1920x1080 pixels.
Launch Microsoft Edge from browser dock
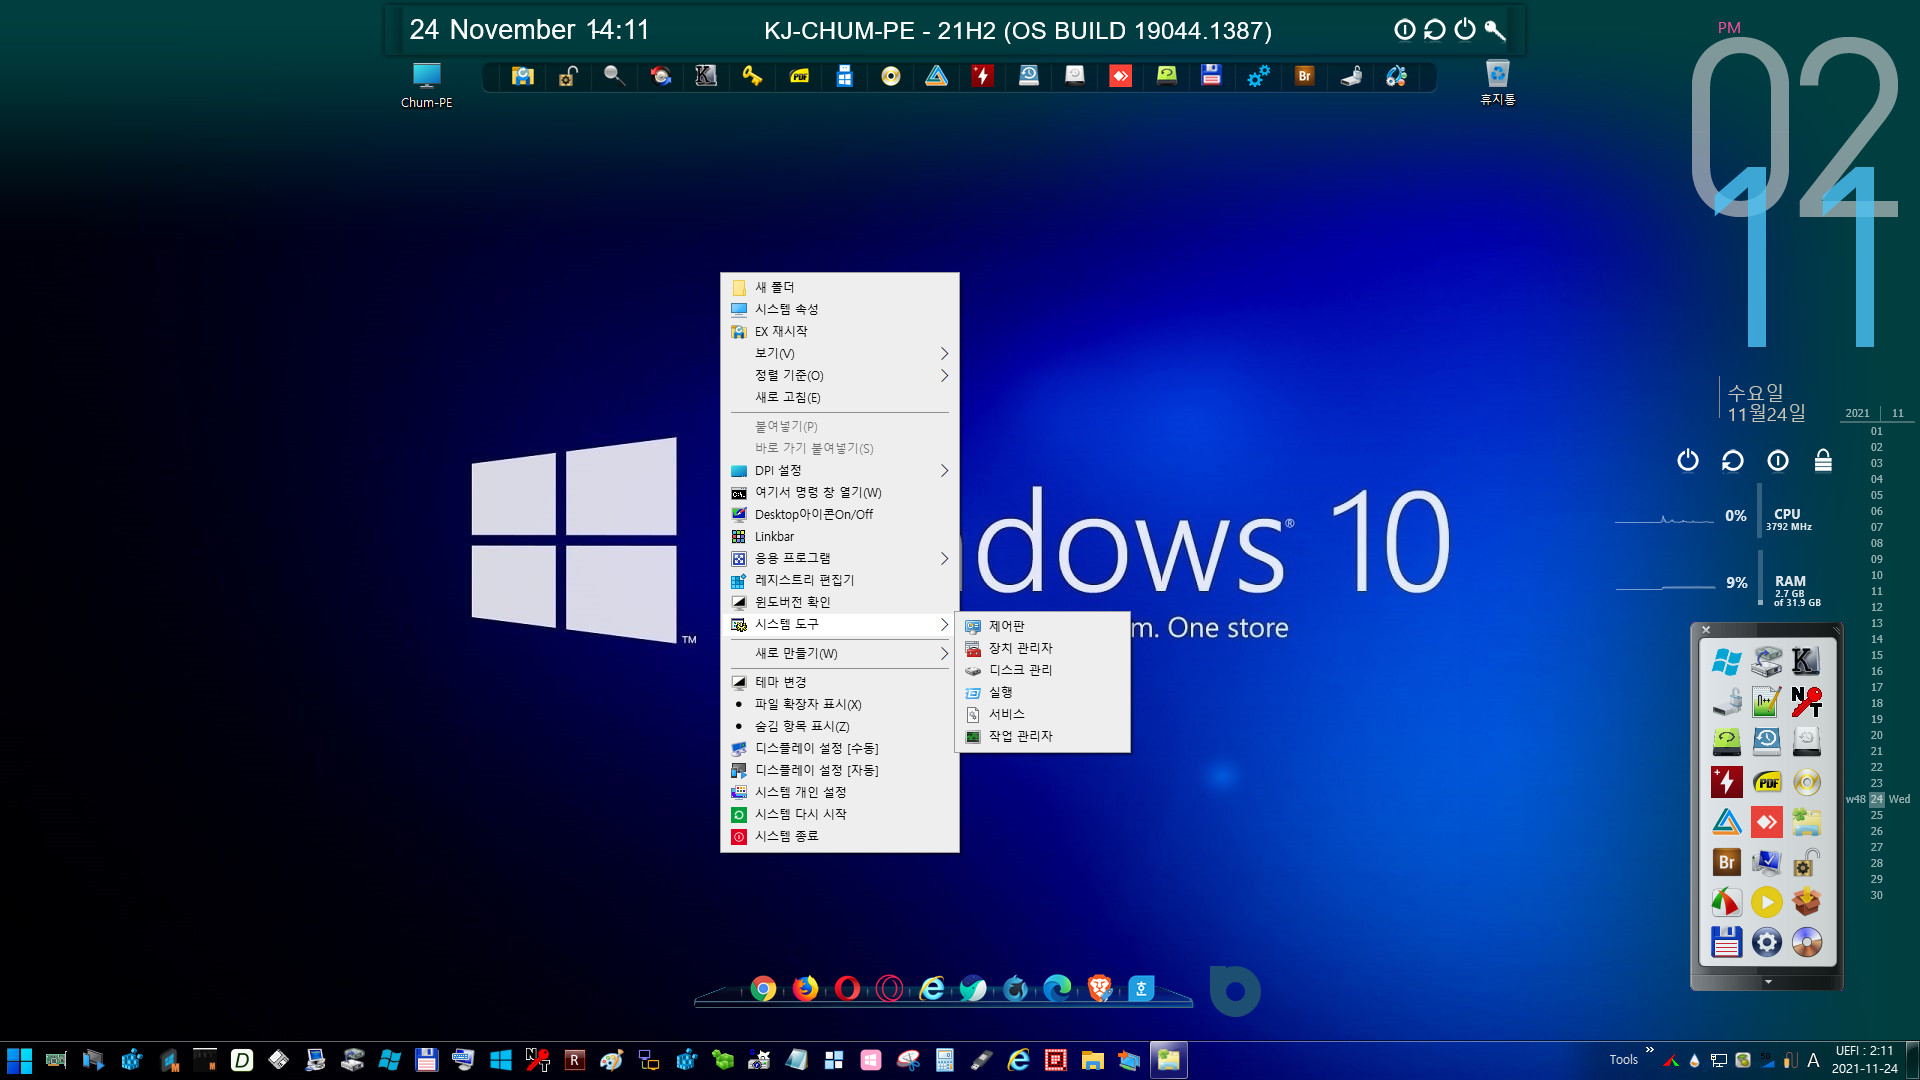(1057, 989)
